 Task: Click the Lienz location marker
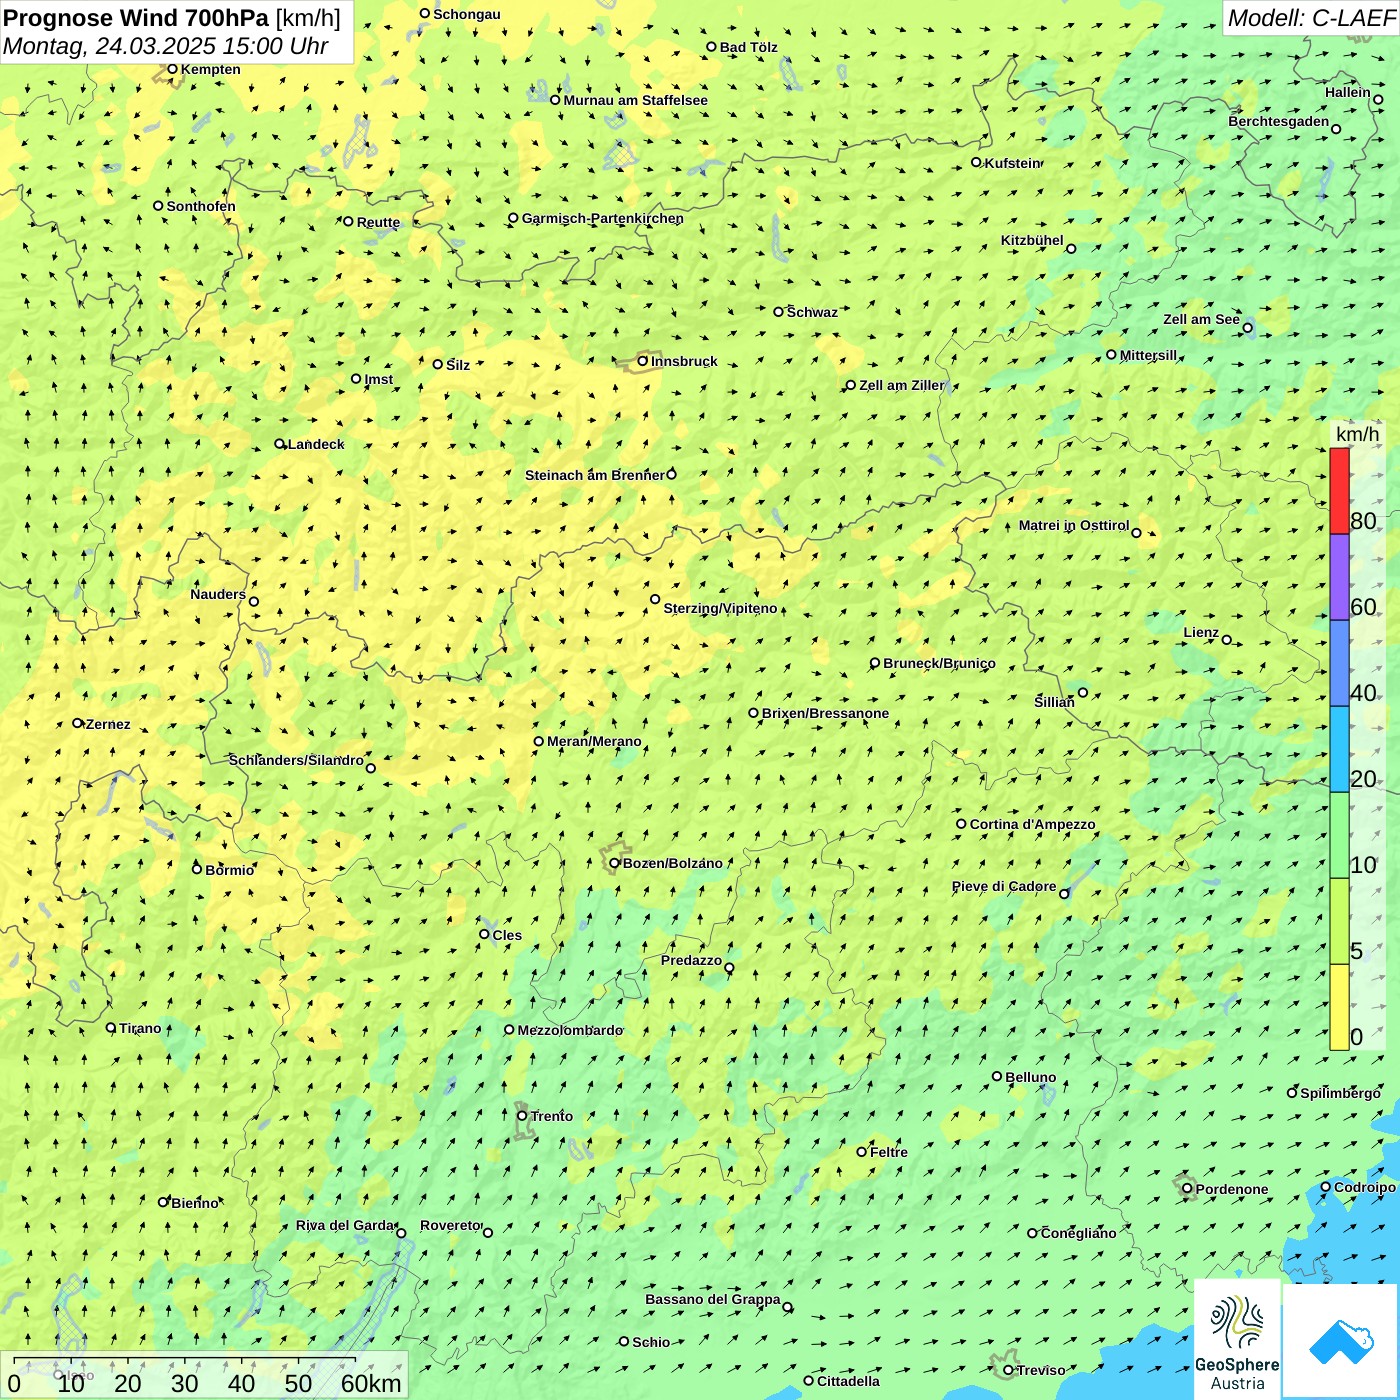[x=1227, y=640]
